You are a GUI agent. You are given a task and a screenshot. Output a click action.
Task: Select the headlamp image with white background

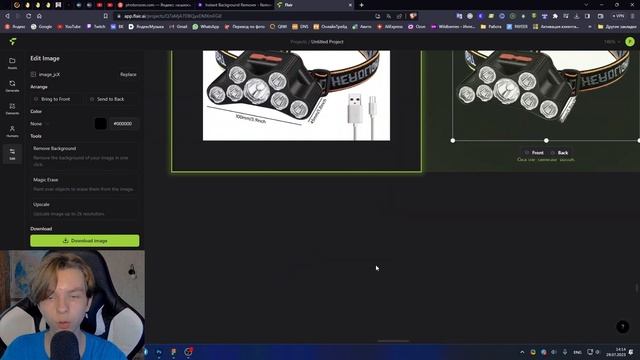(x=296, y=96)
